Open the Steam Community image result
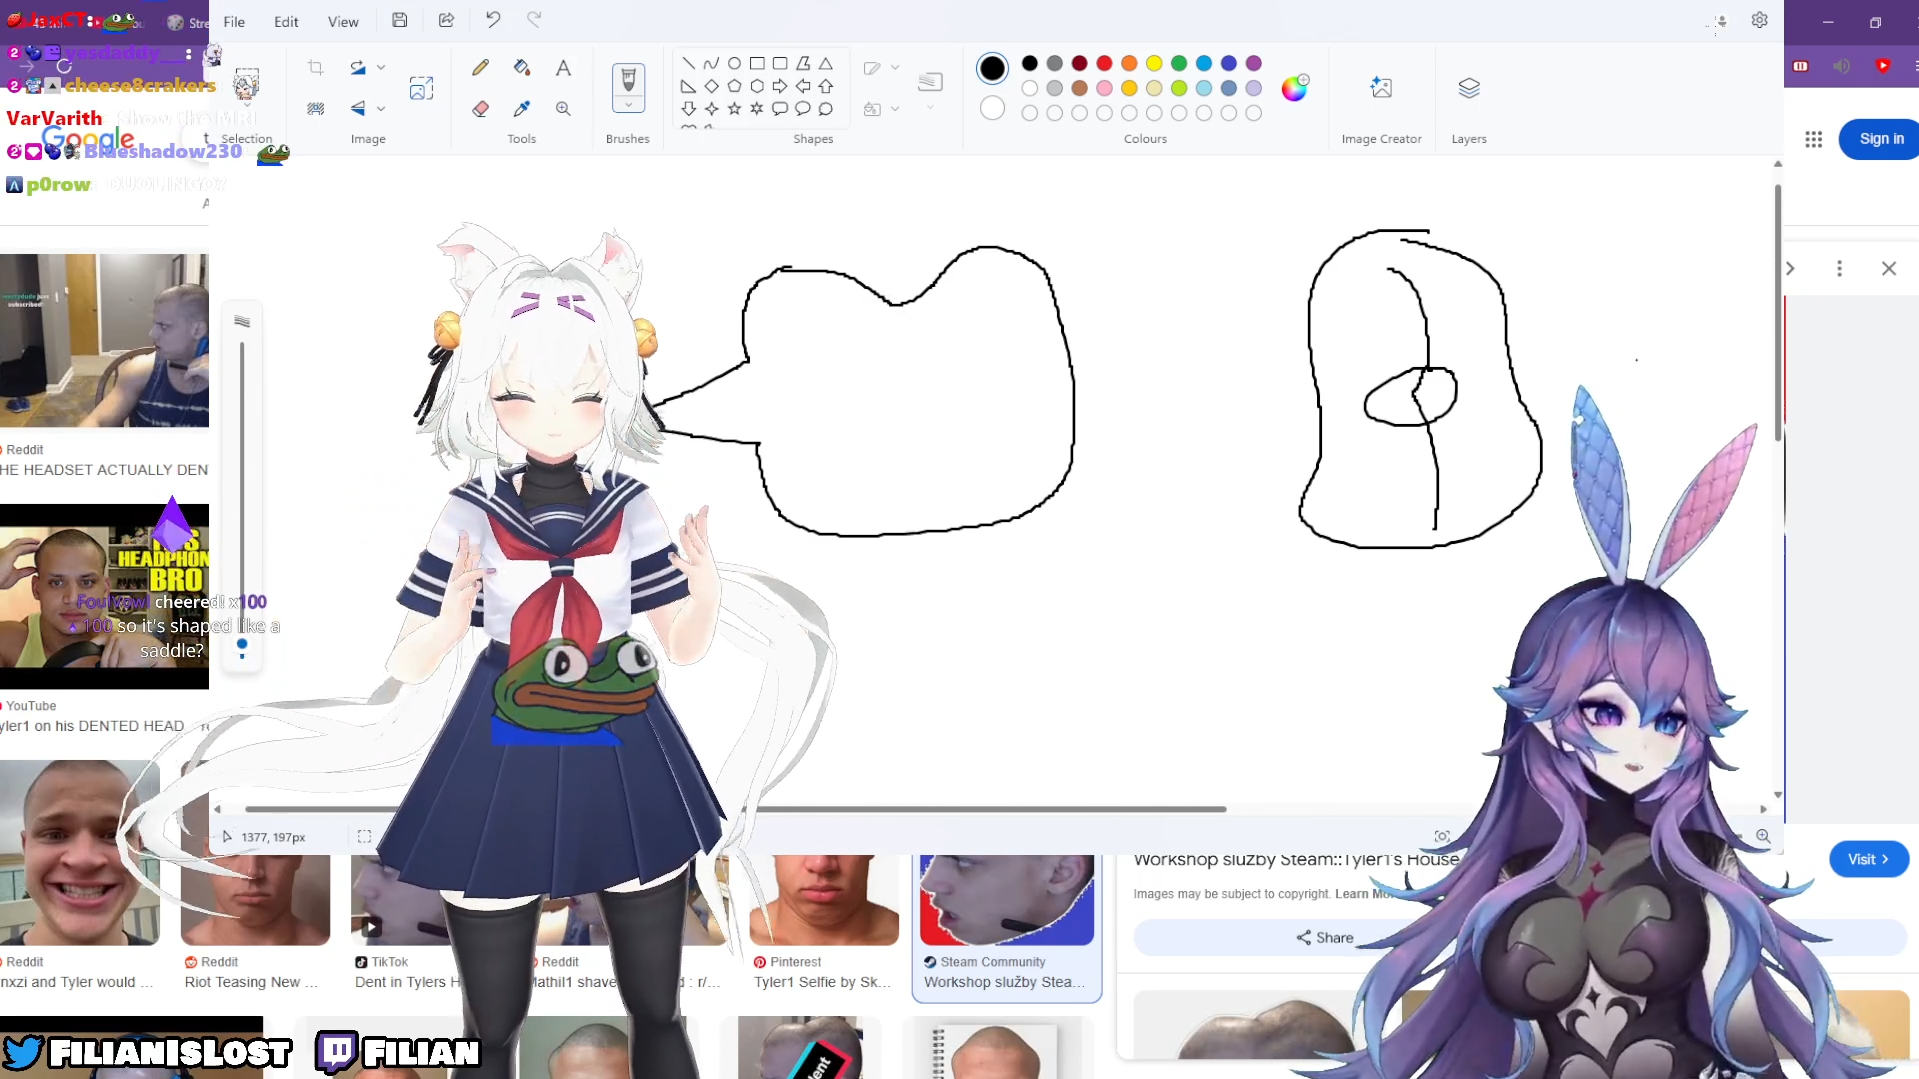Image resolution: width=1919 pixels, height=1079 pixels. coord(1007,926)
